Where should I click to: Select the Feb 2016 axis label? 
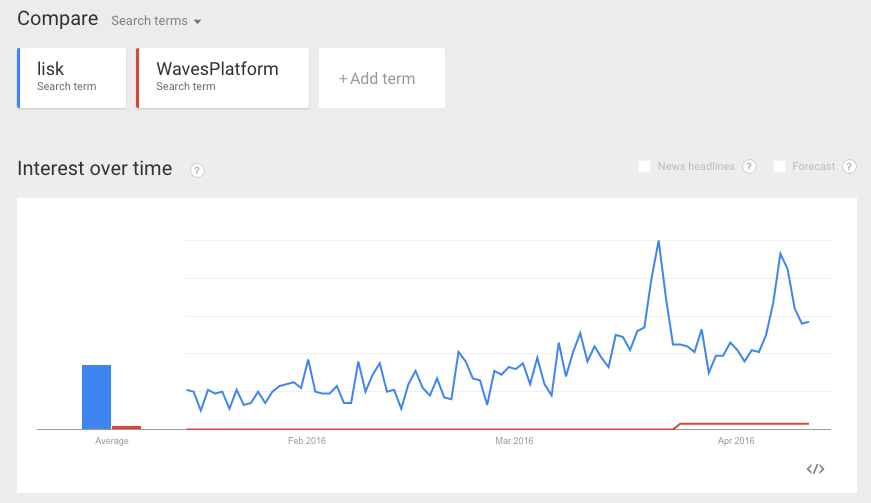(307, 441)
